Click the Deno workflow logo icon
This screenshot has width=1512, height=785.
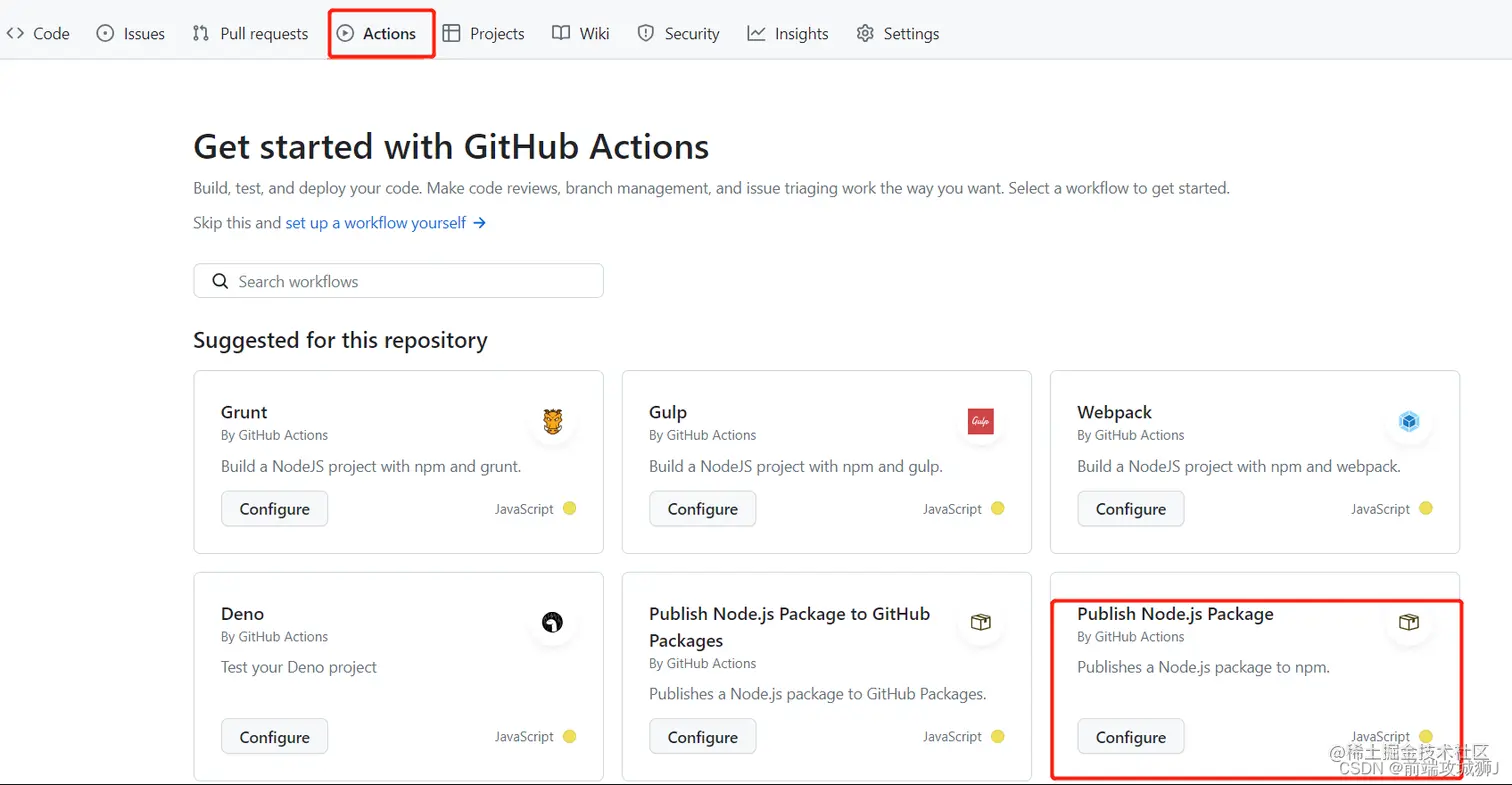pyautogui.click(x=553, y=623)
